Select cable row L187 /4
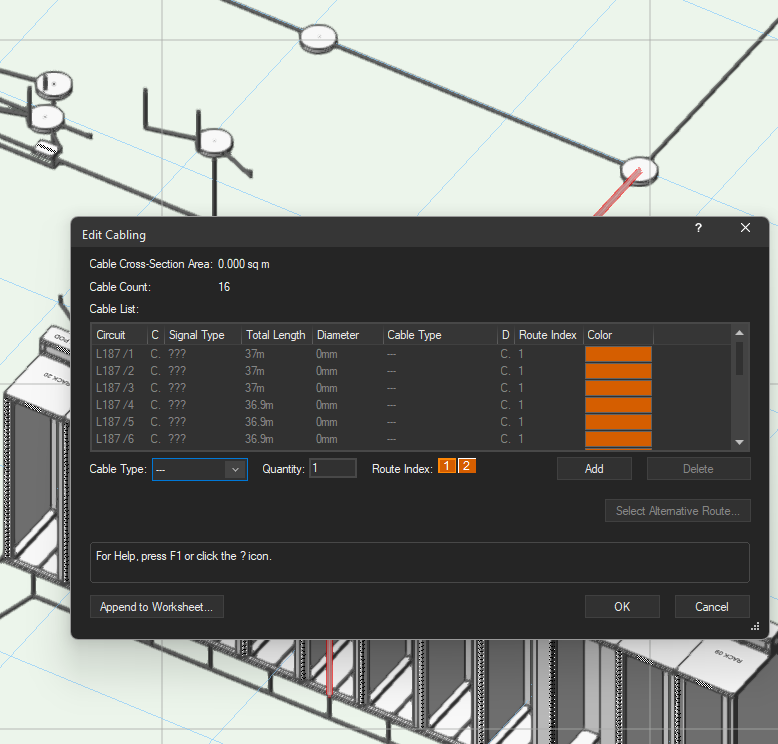This screenshot has height=744, width=778. pos(115,405)
